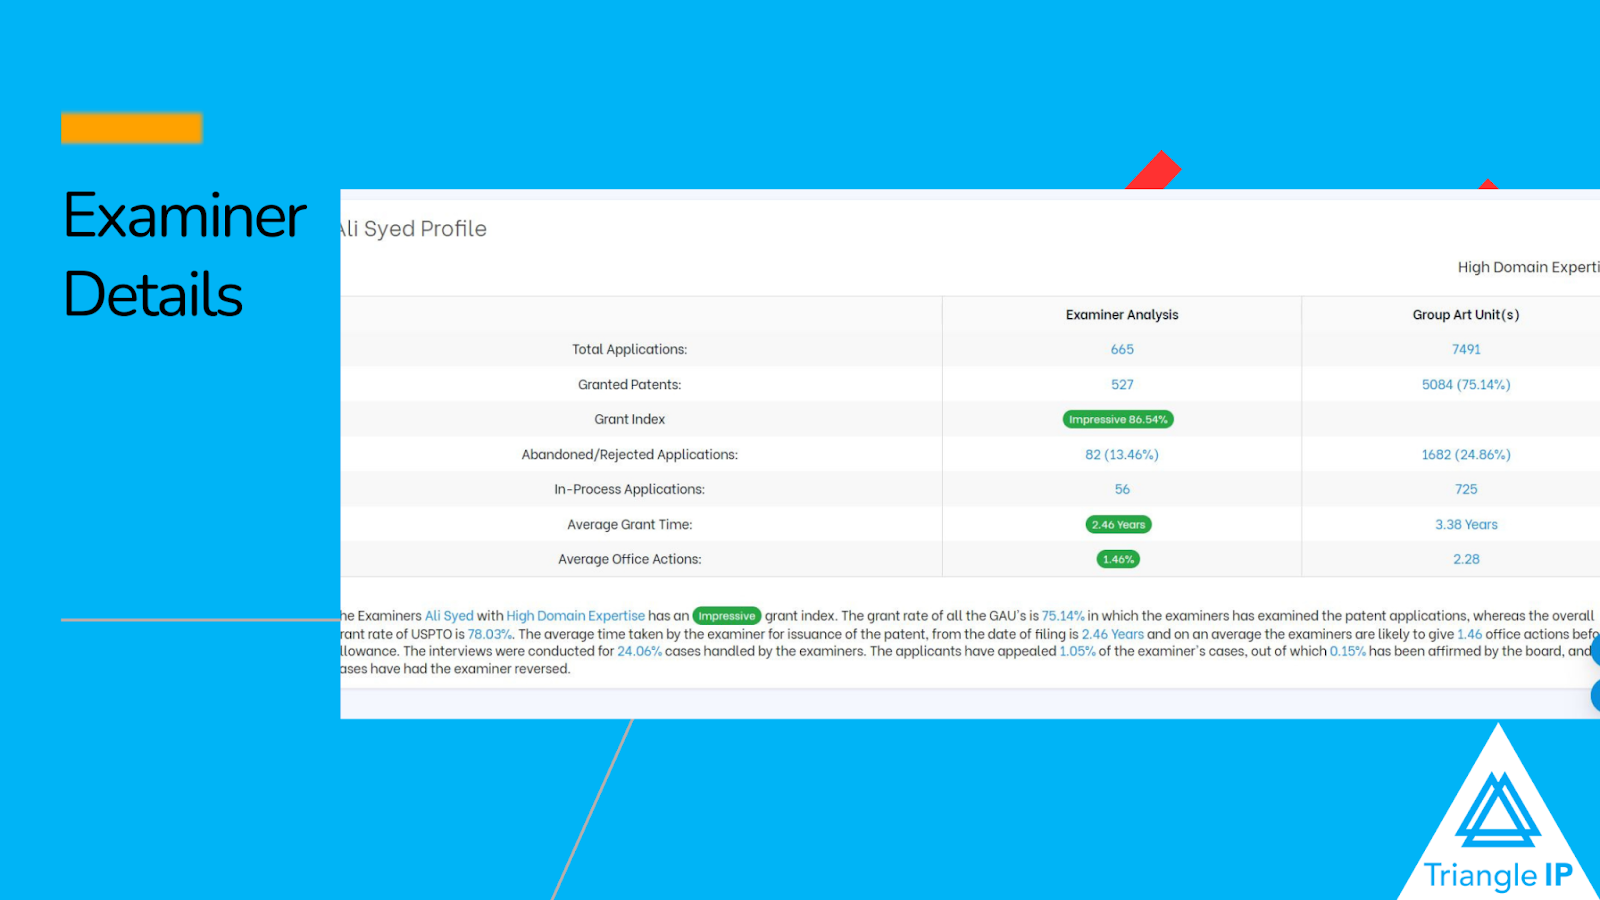Click the 75.14% GAU grant rate in summary
The height and width of the screenshot is (900, 1600).
pyautogui.click(x=1063, y=616)
